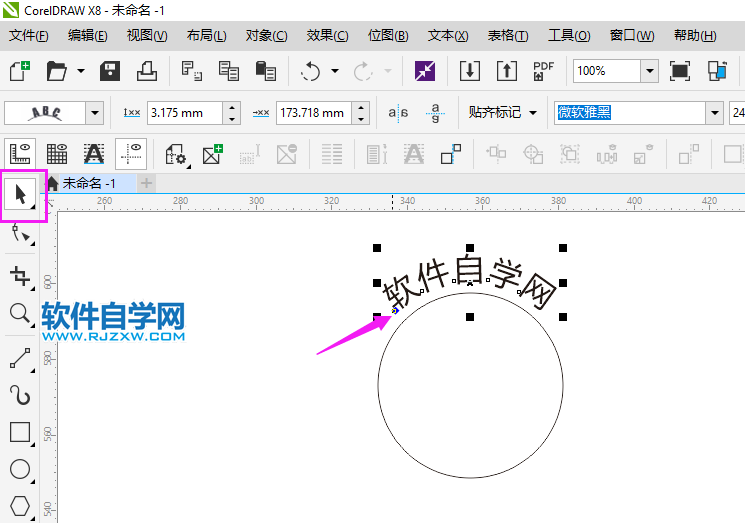The width and height of the screenshot is (745, 523).
Task: Open the zoom level dropdown arrow
Action: coord(649,71)
